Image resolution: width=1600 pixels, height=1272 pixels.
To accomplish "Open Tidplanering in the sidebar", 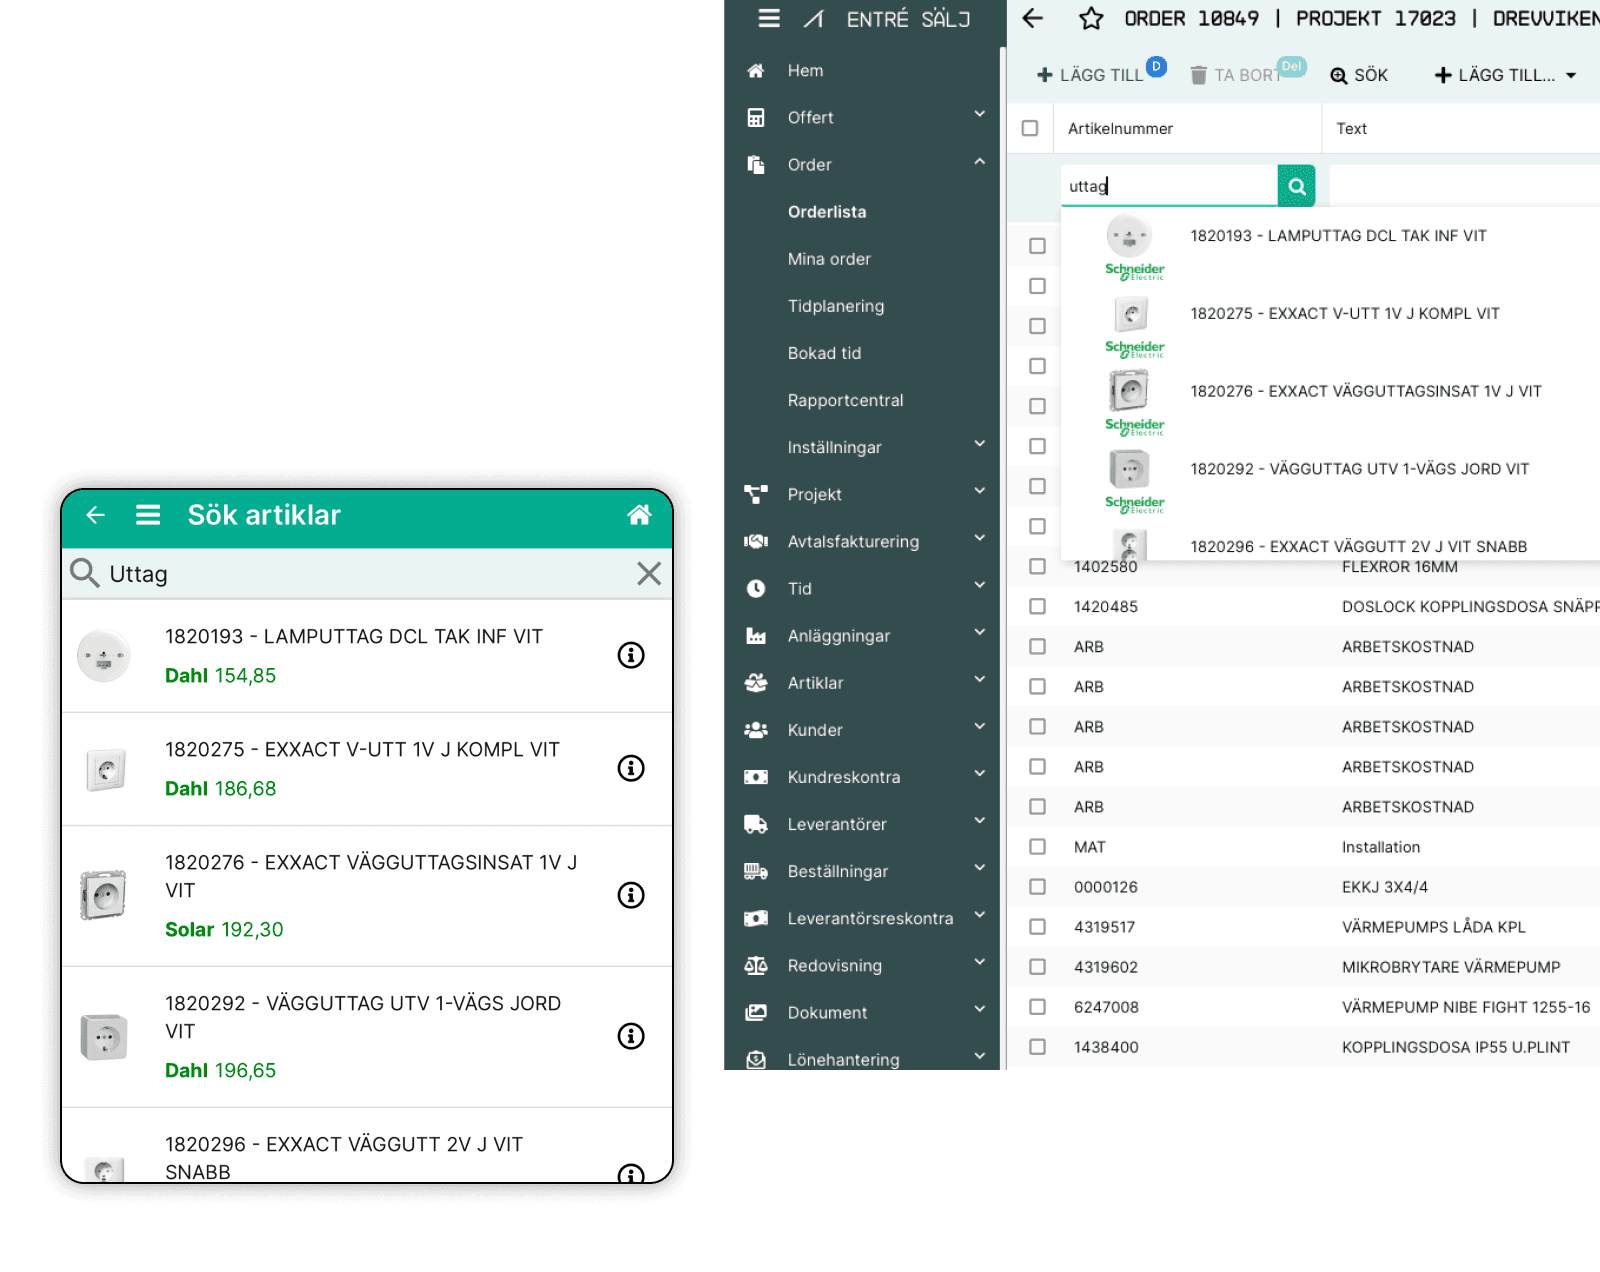I will [836, 306].
